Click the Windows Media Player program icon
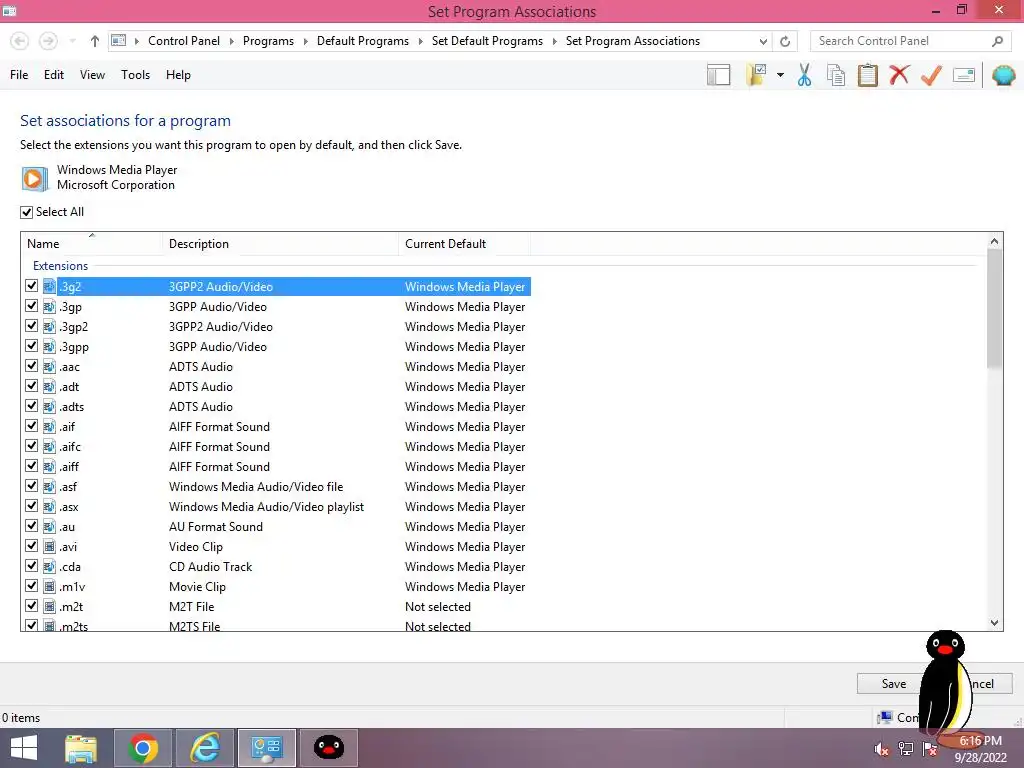1024x768 pixels. [x=35, y=178]
